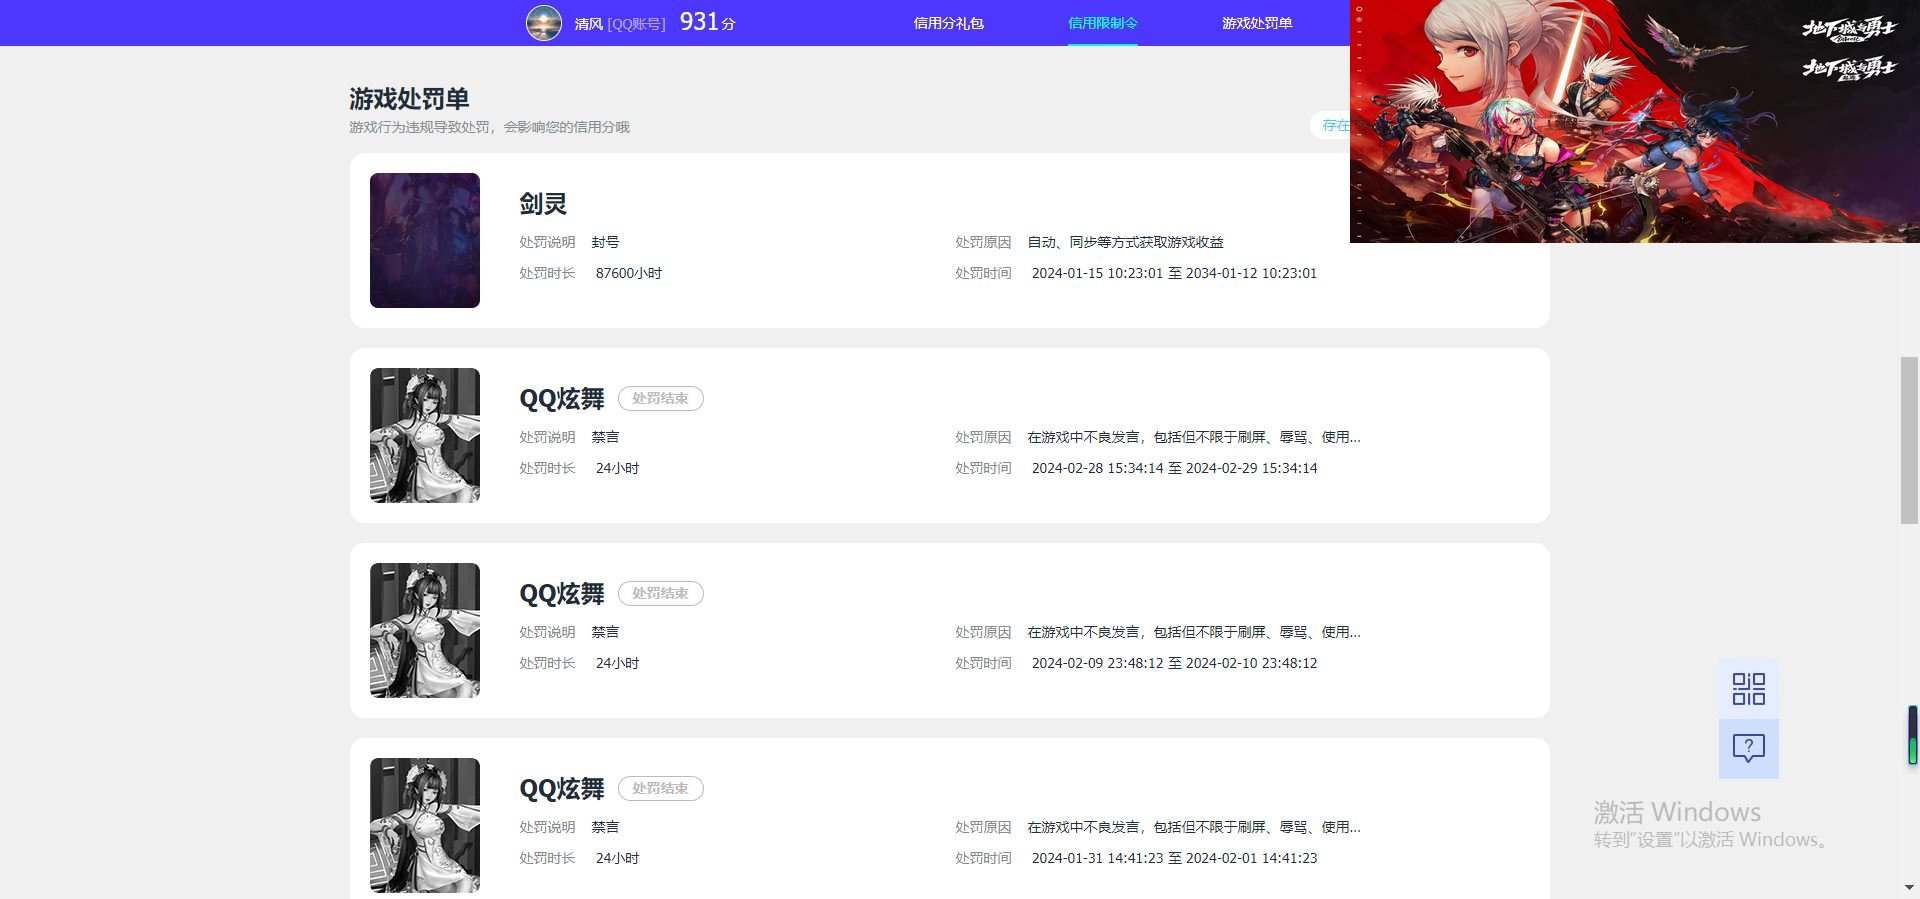Click 24小时 in the 2024-01-31 QQ炫舞 card
This screenshot has width=1920, height=899.
(617, 858)
